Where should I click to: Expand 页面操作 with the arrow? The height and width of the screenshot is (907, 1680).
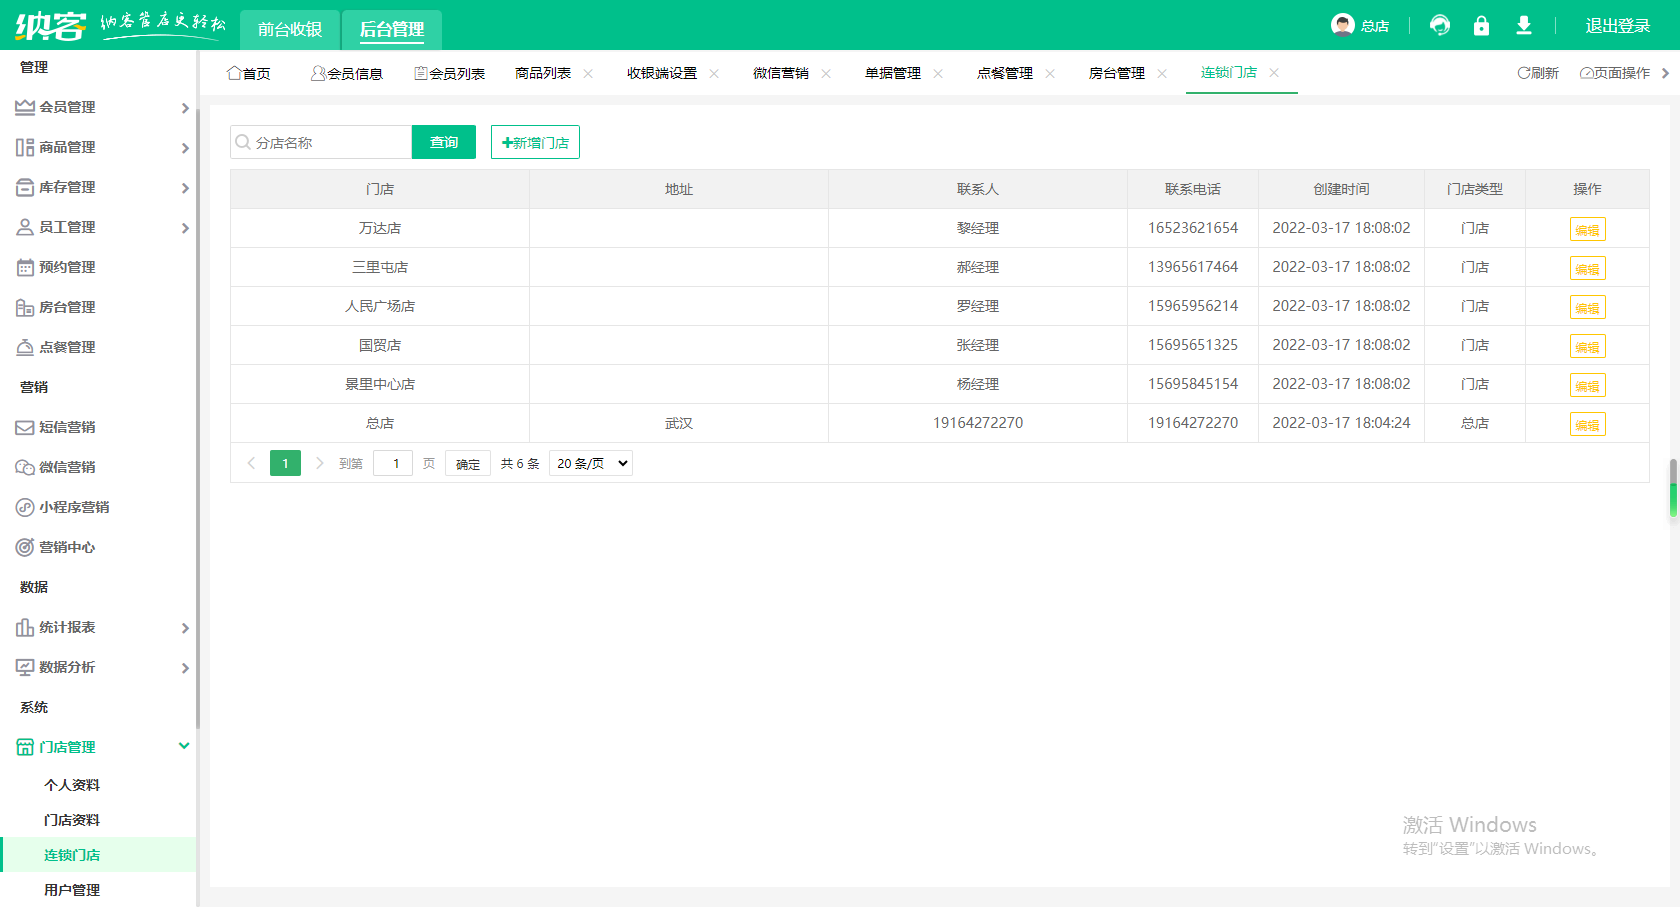pos(1663,72)
